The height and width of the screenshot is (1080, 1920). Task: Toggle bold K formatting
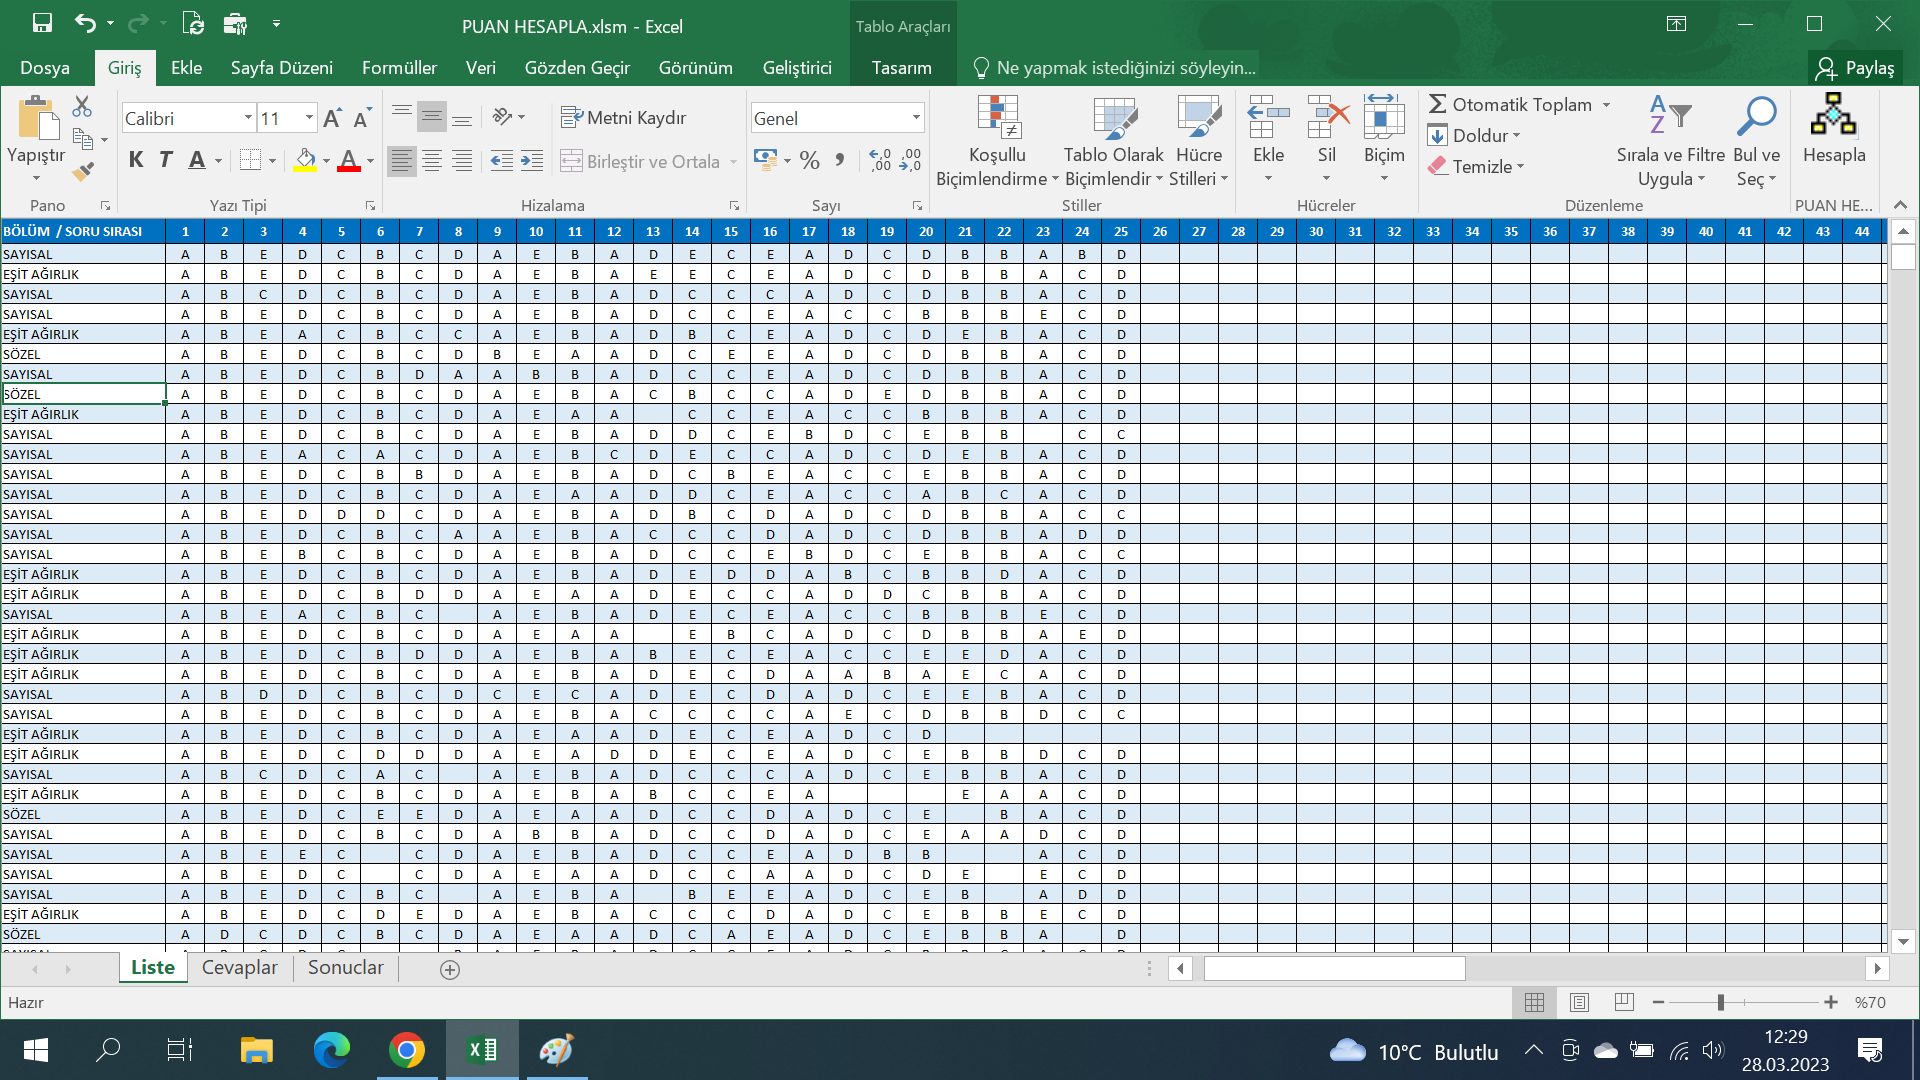click(136, 160)
